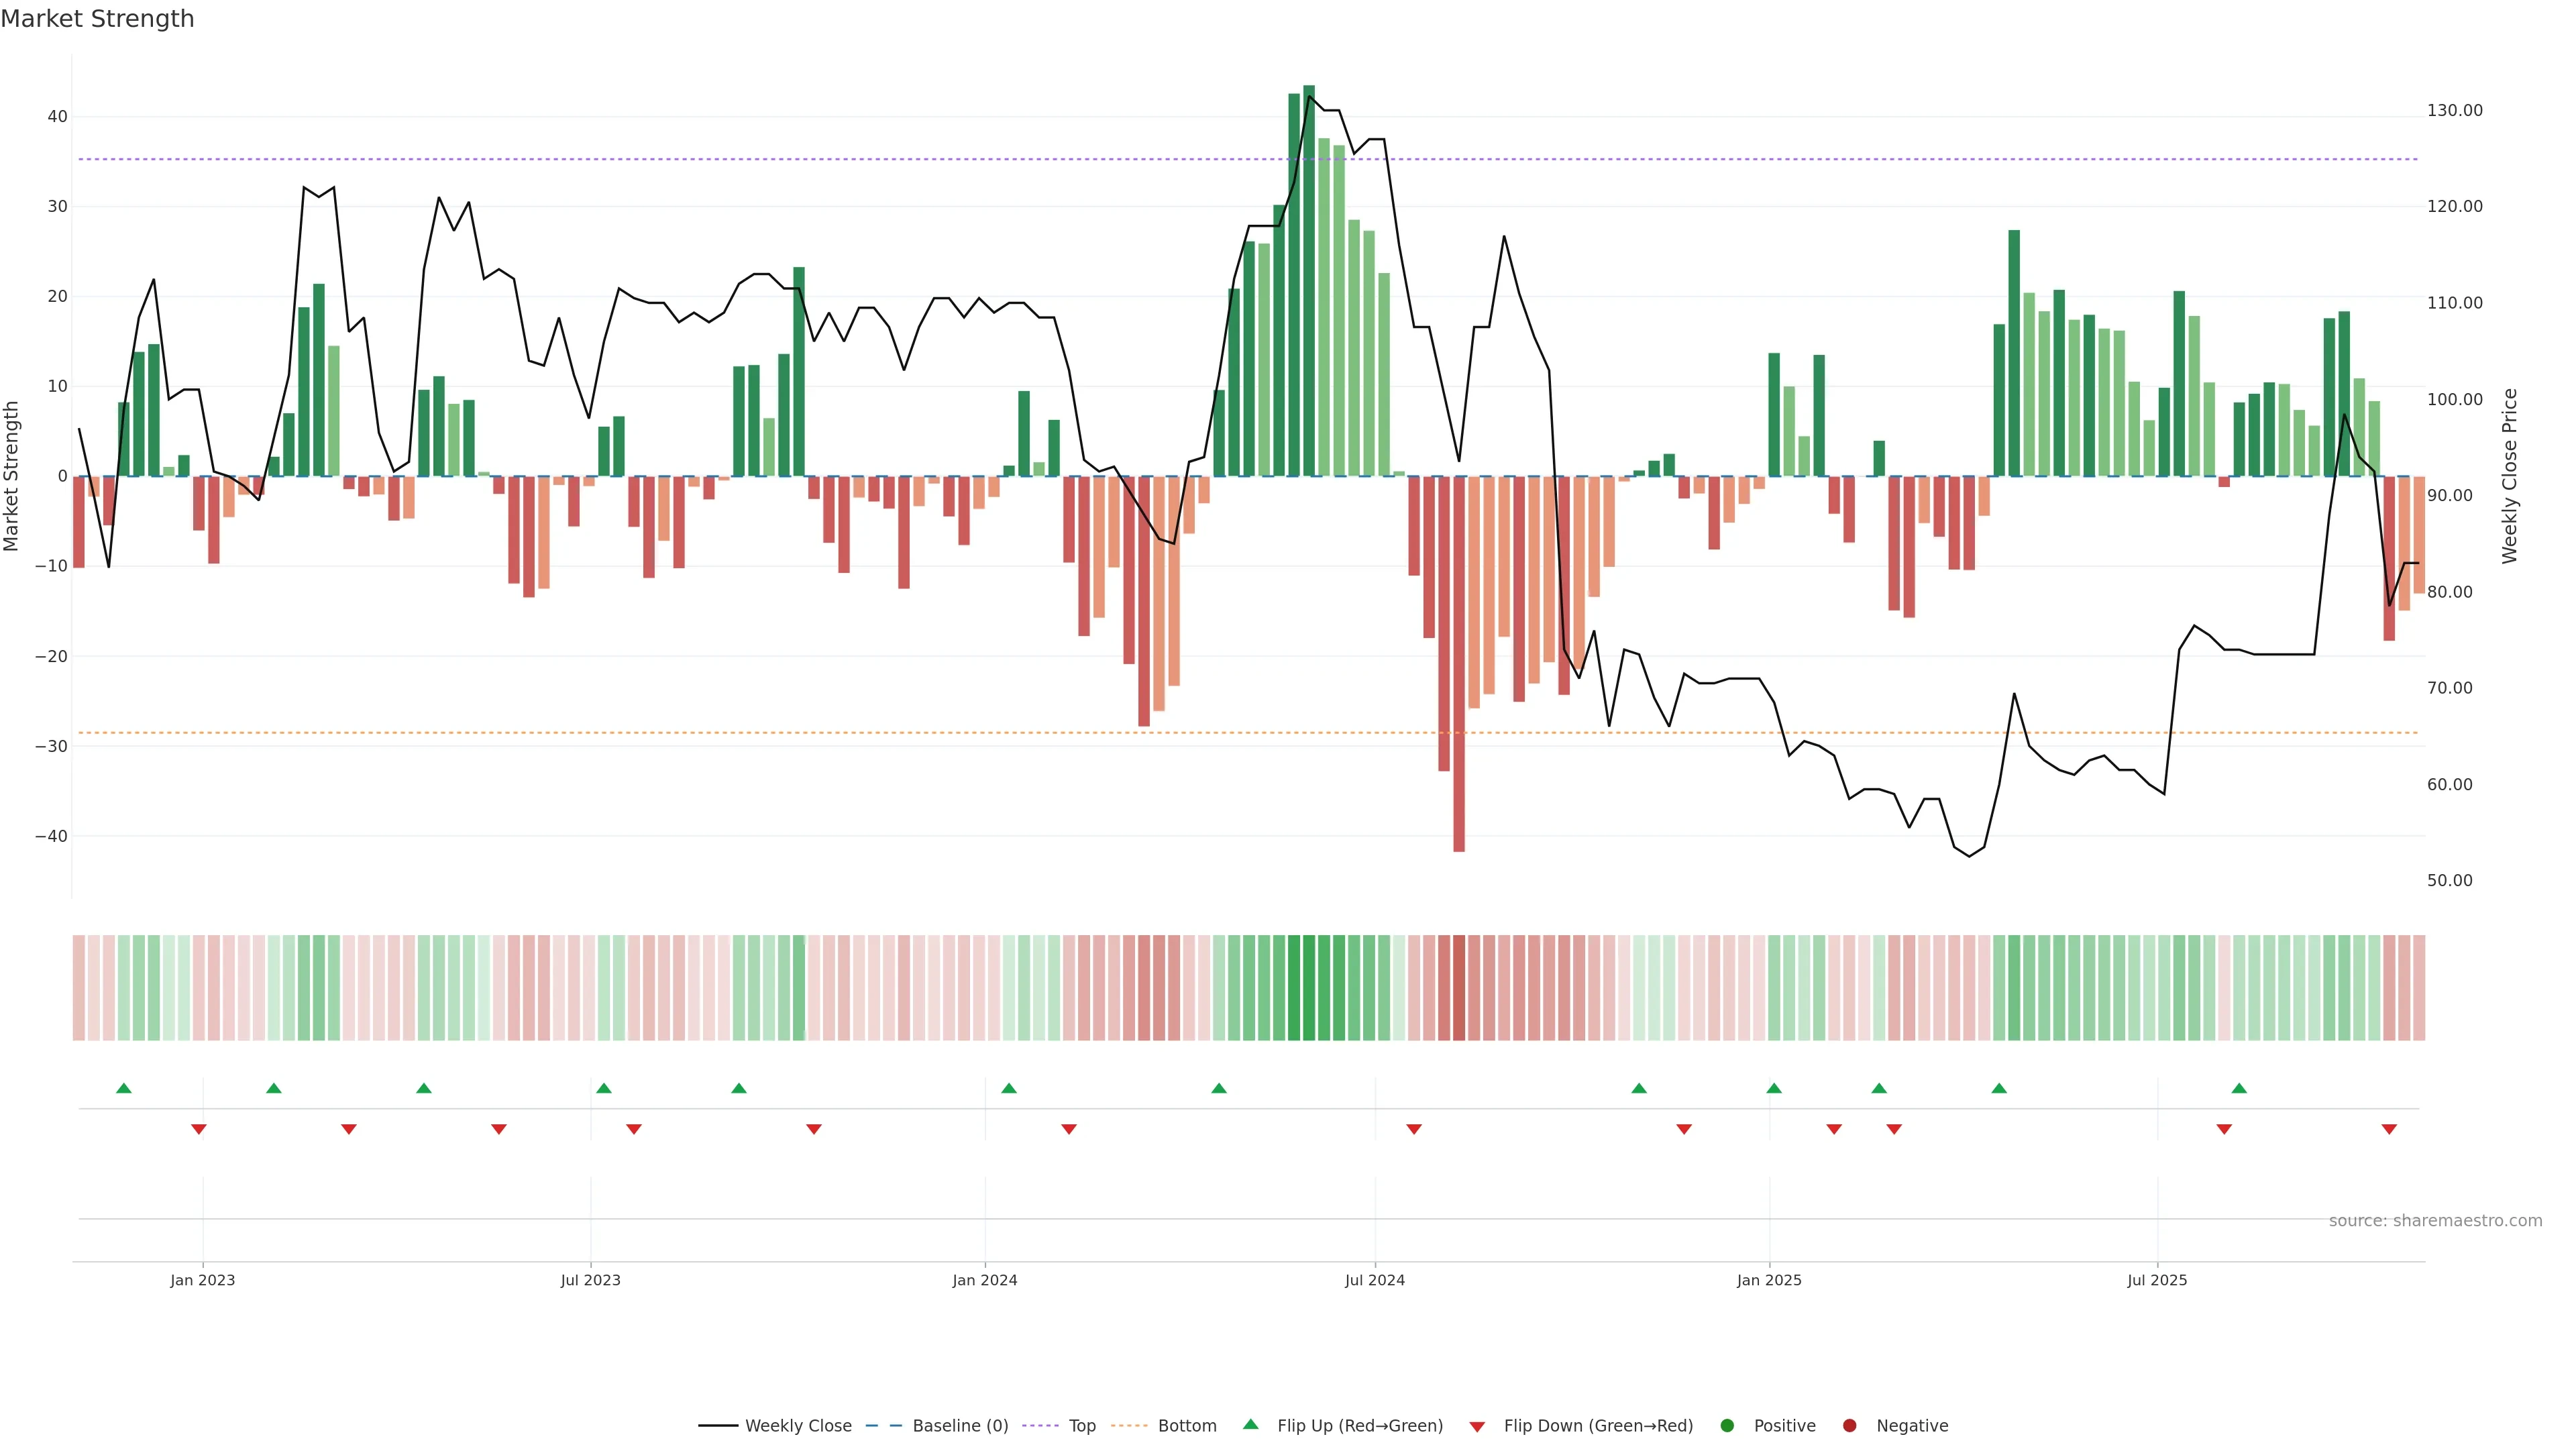The width and height of the screenshot is (2576, 1449).
Task: Click Weekly Close Price axis title
Action: click(x=2510, y=476)
